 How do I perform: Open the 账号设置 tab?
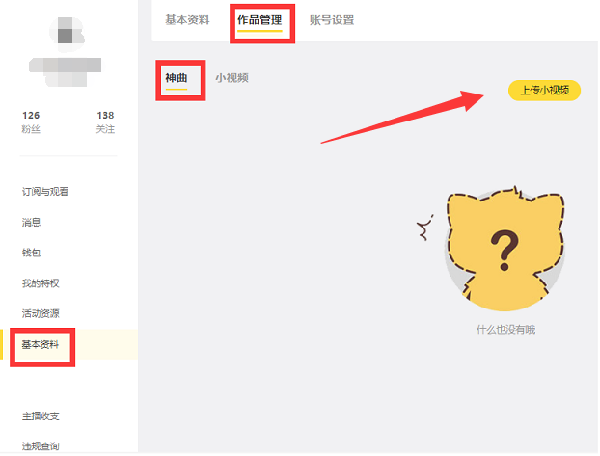pyautogui.click(x=332, y=20)
